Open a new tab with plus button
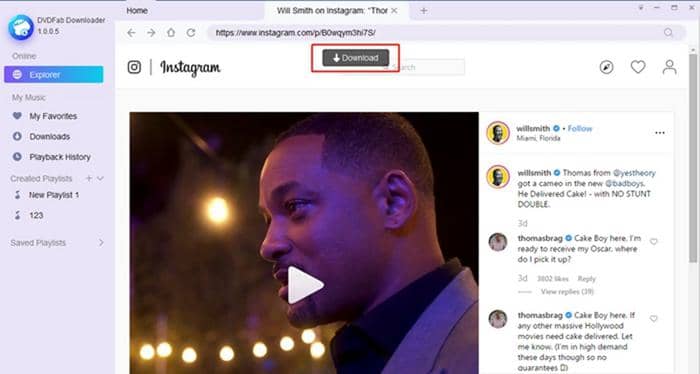Screen dimensions: 700x374 pyautogui.click(x=424, y=11)
